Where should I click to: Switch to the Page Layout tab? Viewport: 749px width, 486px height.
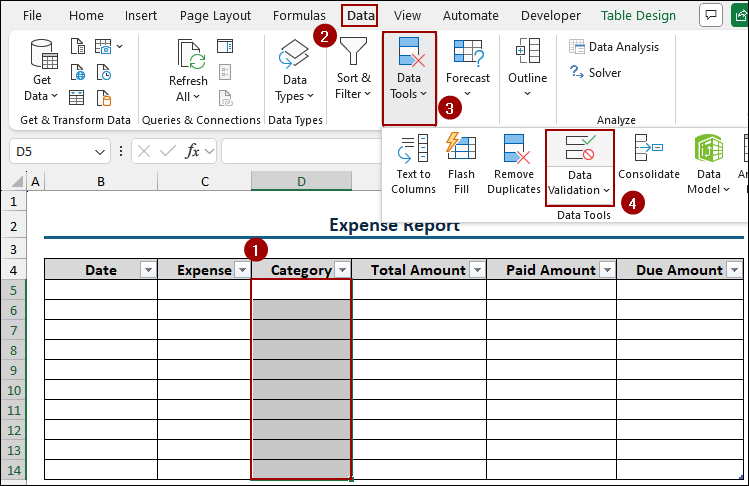point(215,15)
